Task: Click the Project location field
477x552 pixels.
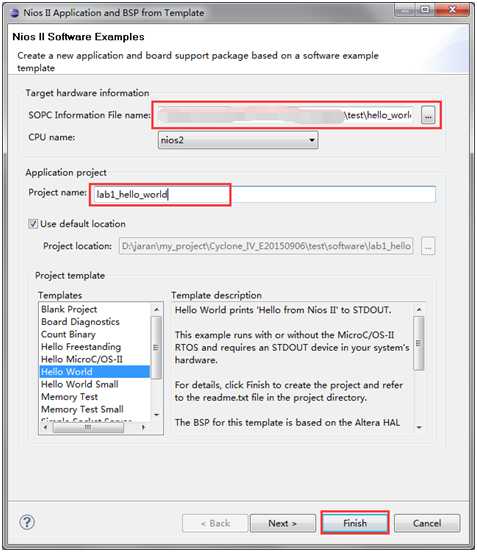Action: coord(266,246)
